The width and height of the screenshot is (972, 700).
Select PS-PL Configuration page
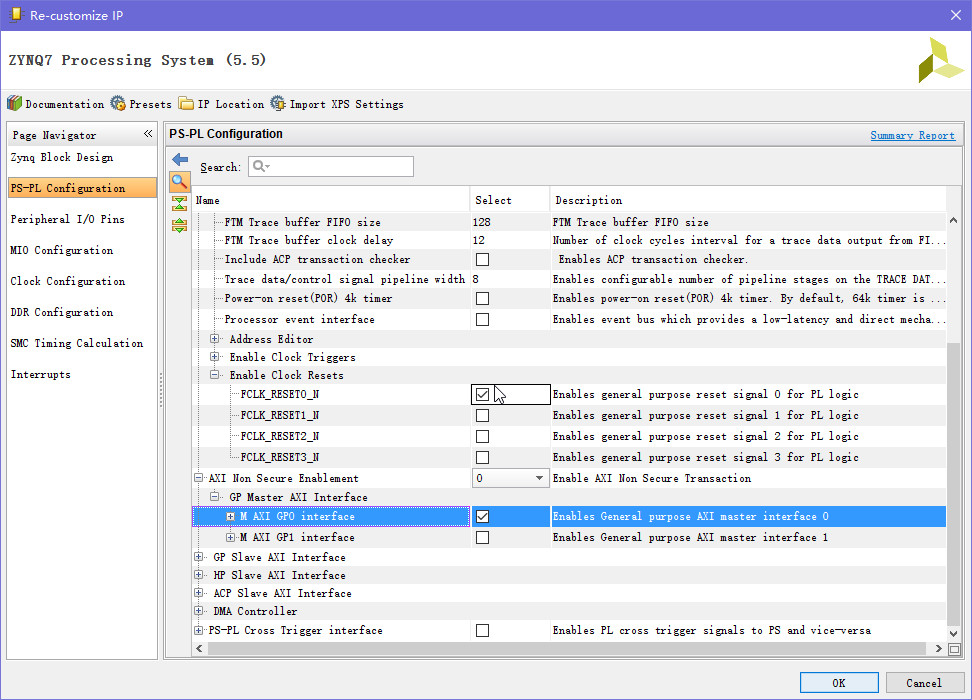(x=82, y=188)
